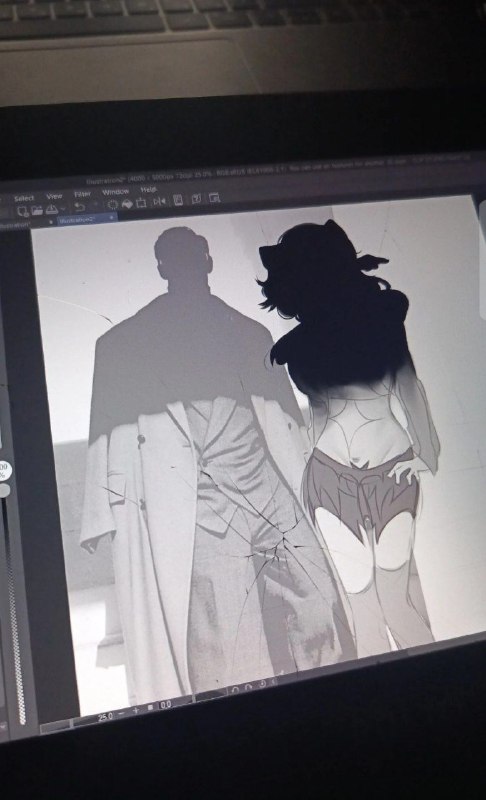The width and height of the screenshot is (486, 800).
Task: Click the New document icon in the command bar
Action: tap(23, 211)
